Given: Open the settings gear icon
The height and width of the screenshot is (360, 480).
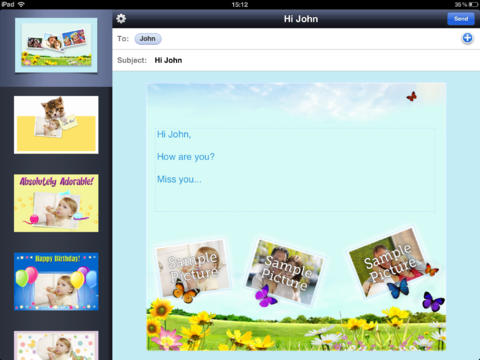Looking at the screenshot, I should click(121, 19).
